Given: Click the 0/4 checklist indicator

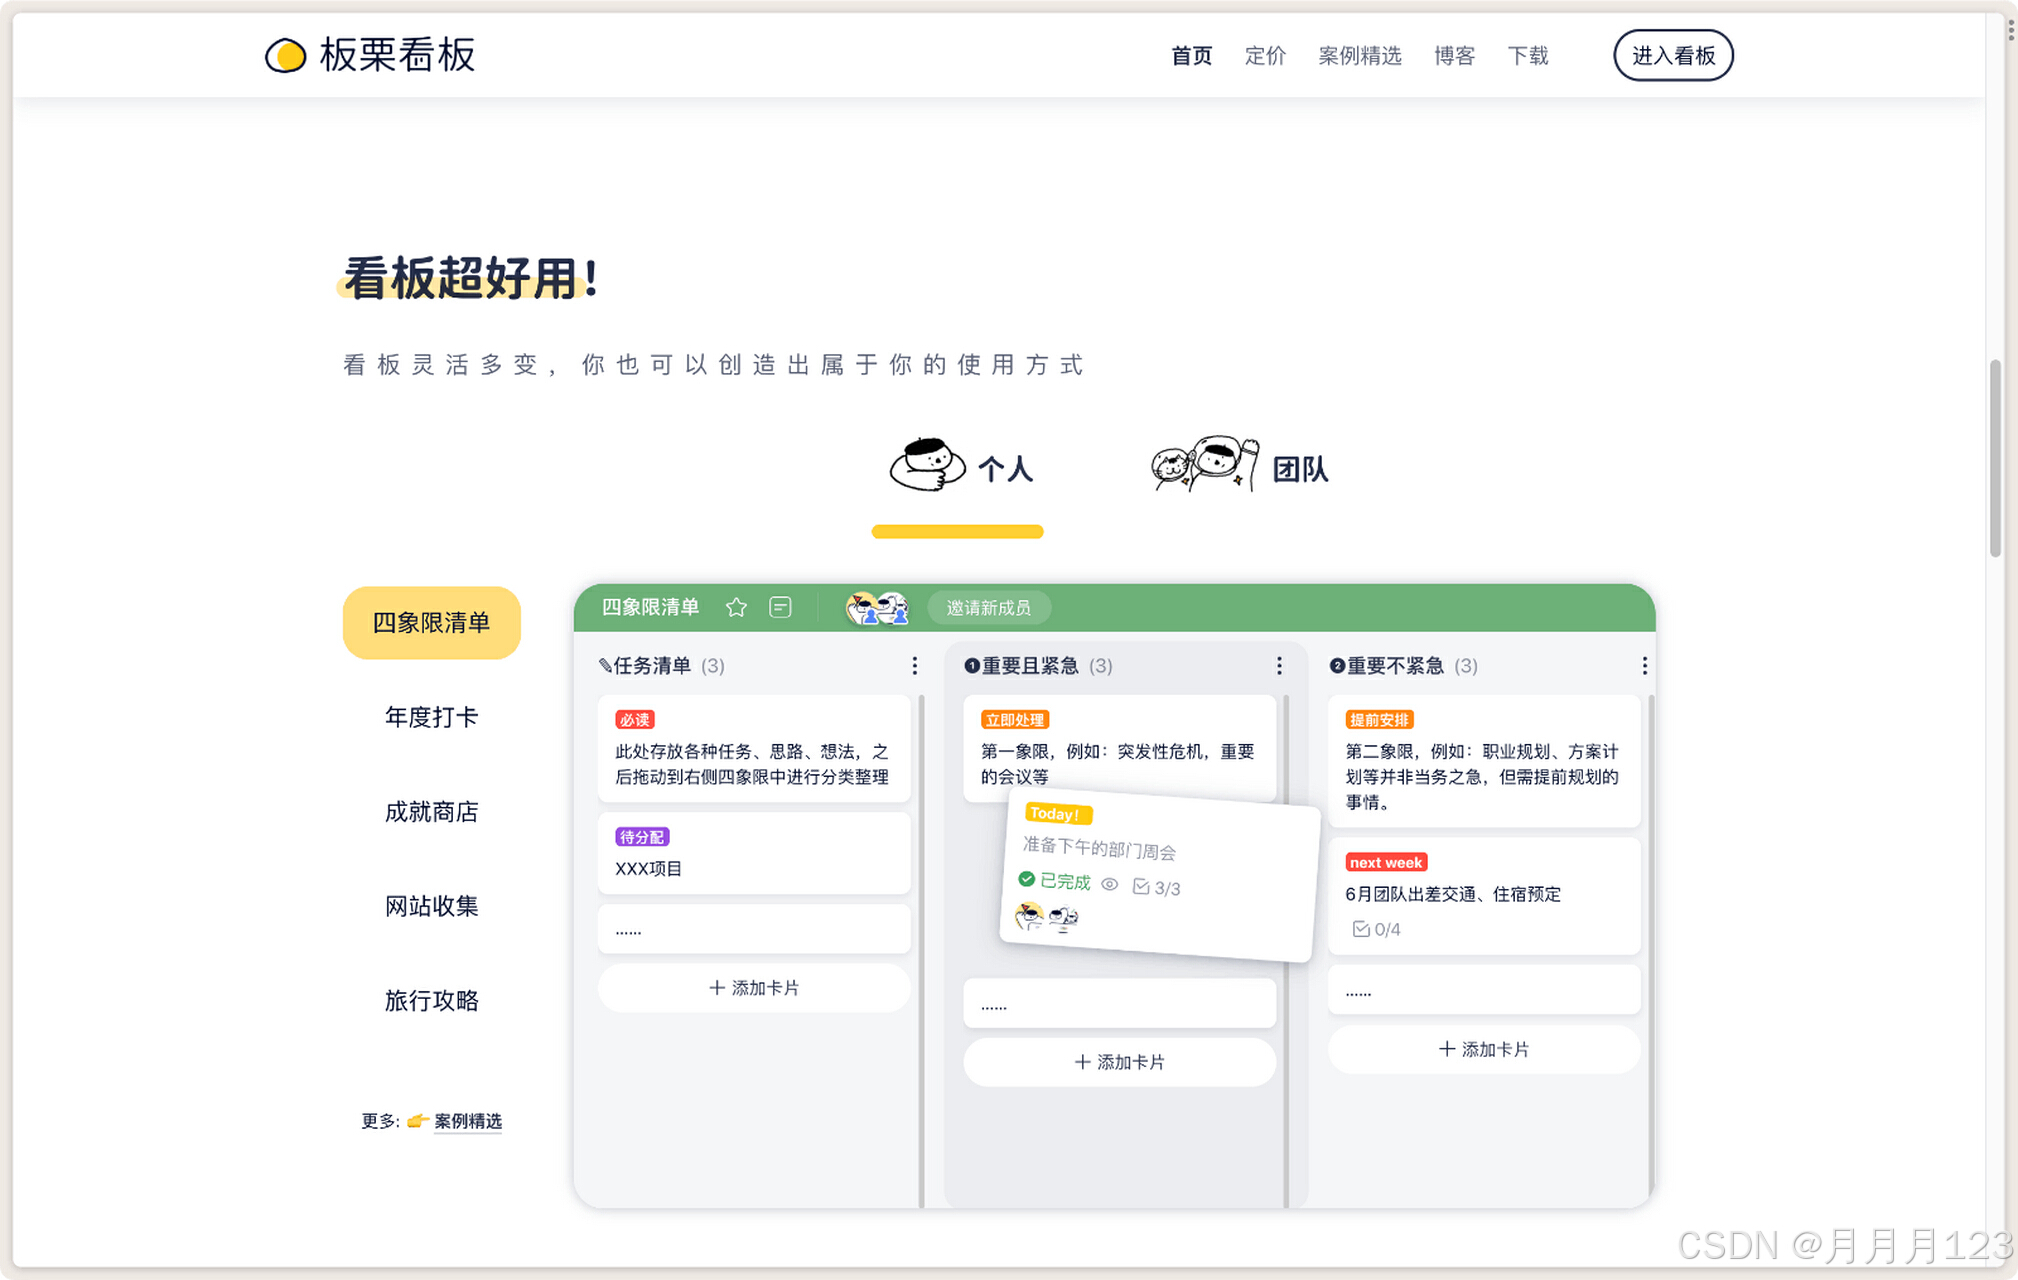Looking at the screenshot, I should (1376, 929).
